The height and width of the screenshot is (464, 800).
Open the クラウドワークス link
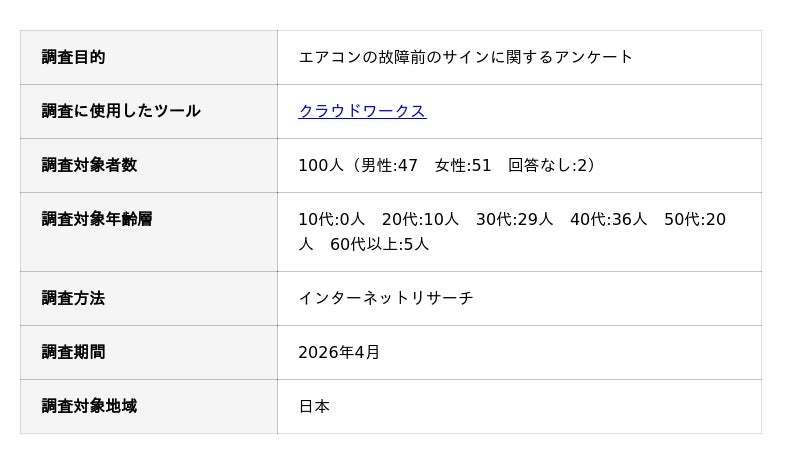click(362, 111)
